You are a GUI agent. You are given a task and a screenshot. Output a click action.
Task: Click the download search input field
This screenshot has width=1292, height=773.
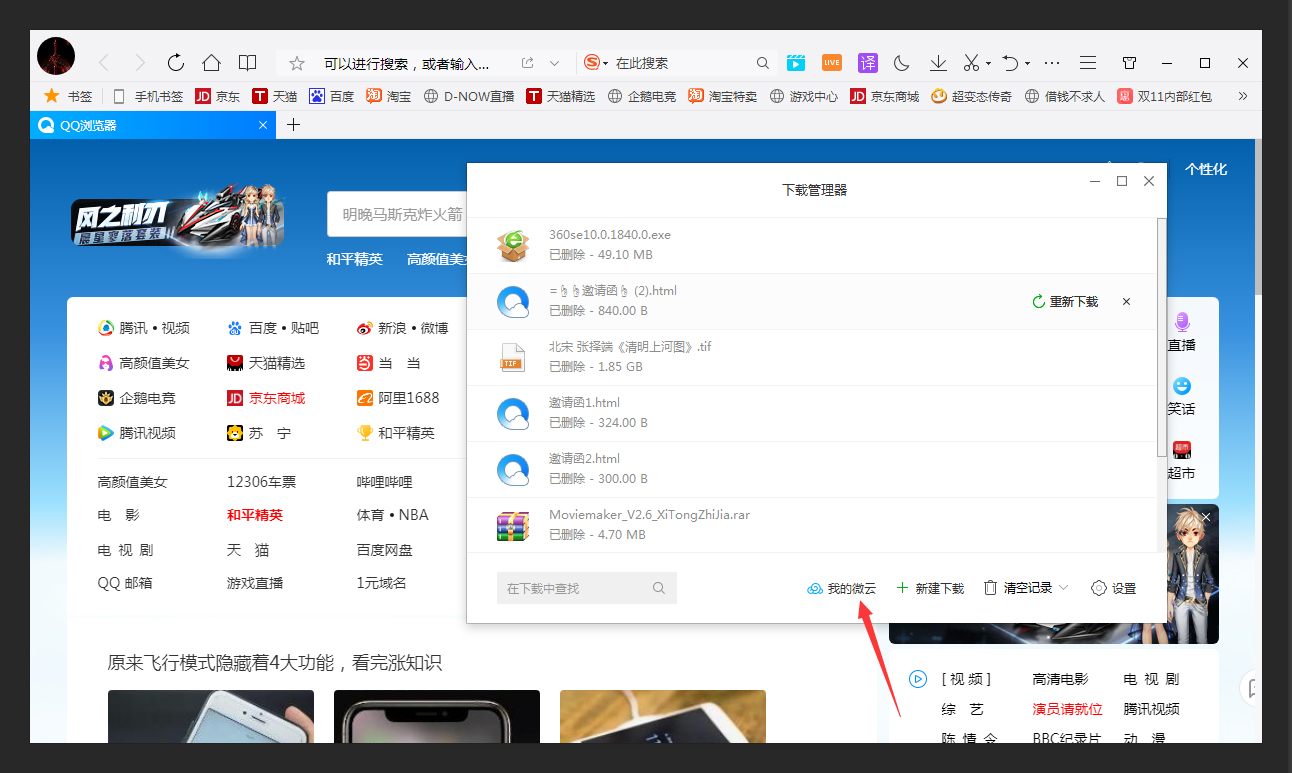pos(586,588)
